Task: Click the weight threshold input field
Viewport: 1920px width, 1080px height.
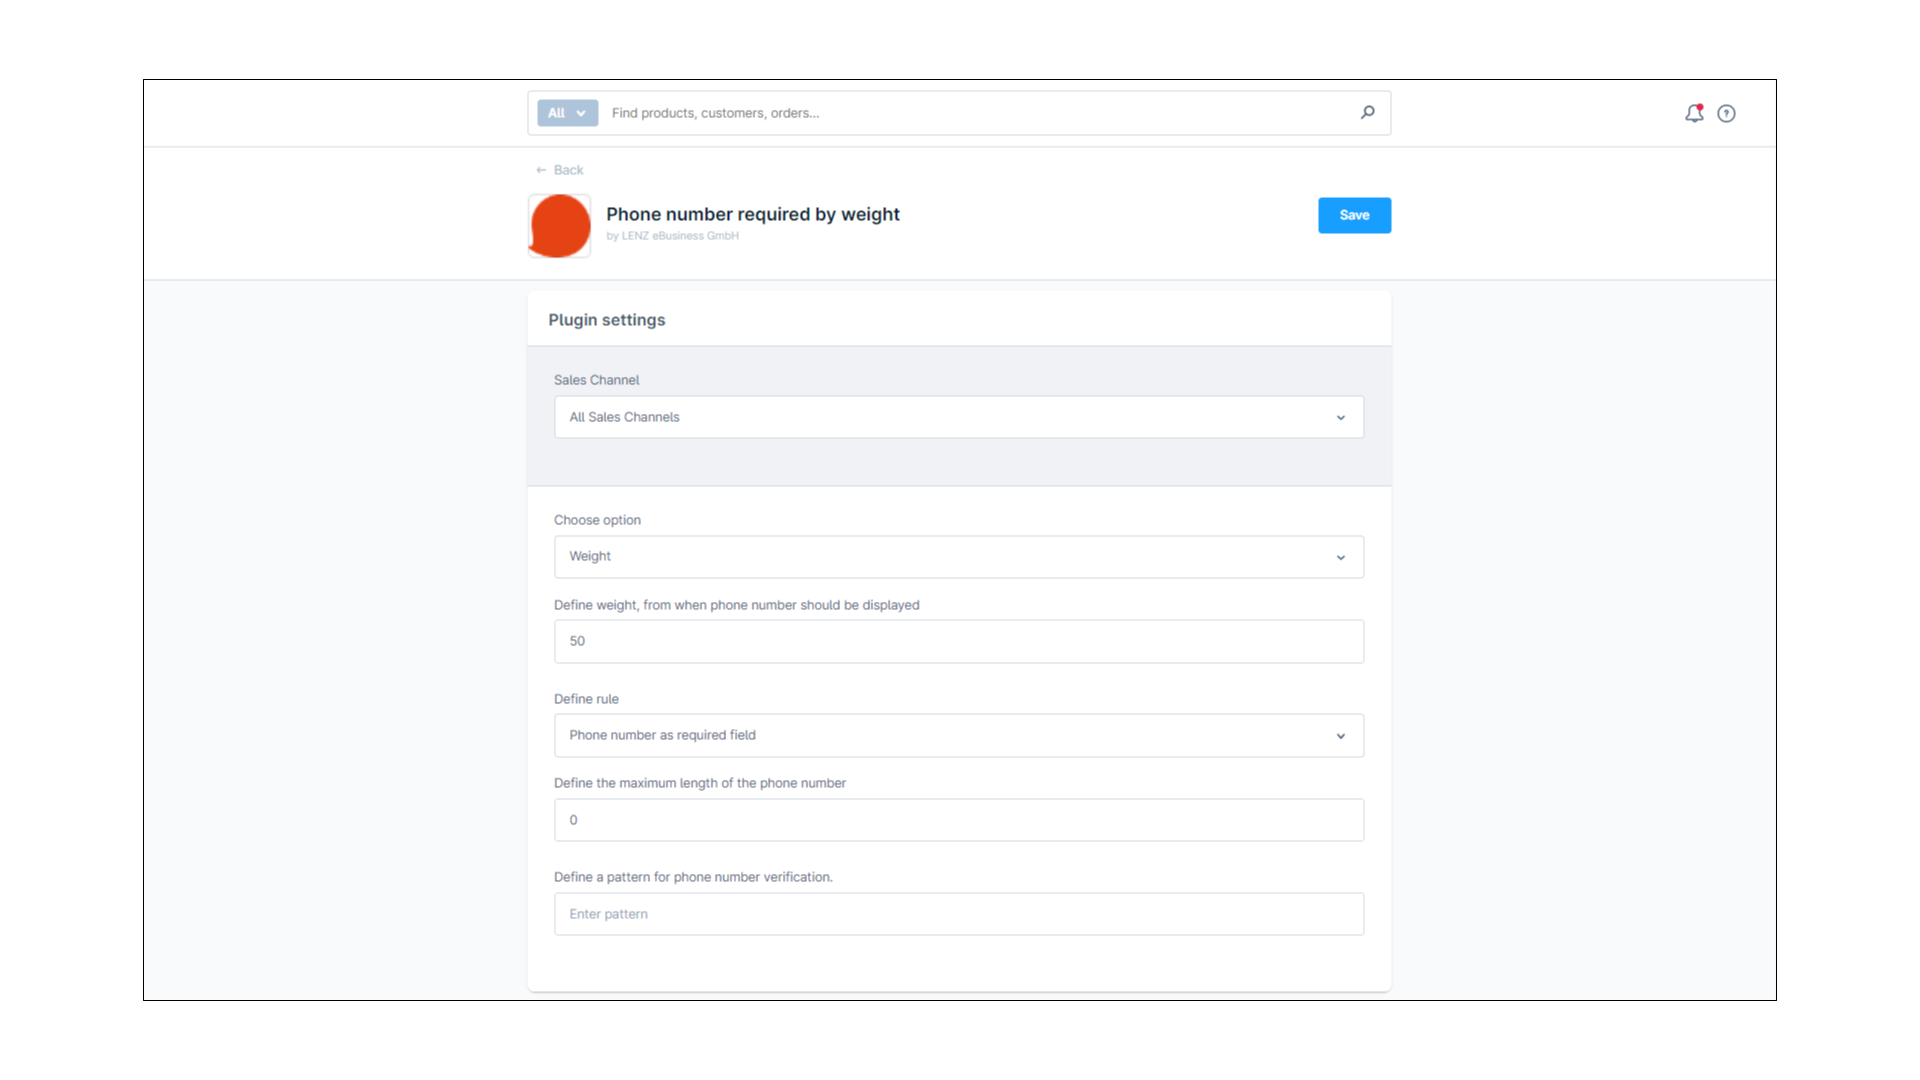Action: (x=959, y=641)
